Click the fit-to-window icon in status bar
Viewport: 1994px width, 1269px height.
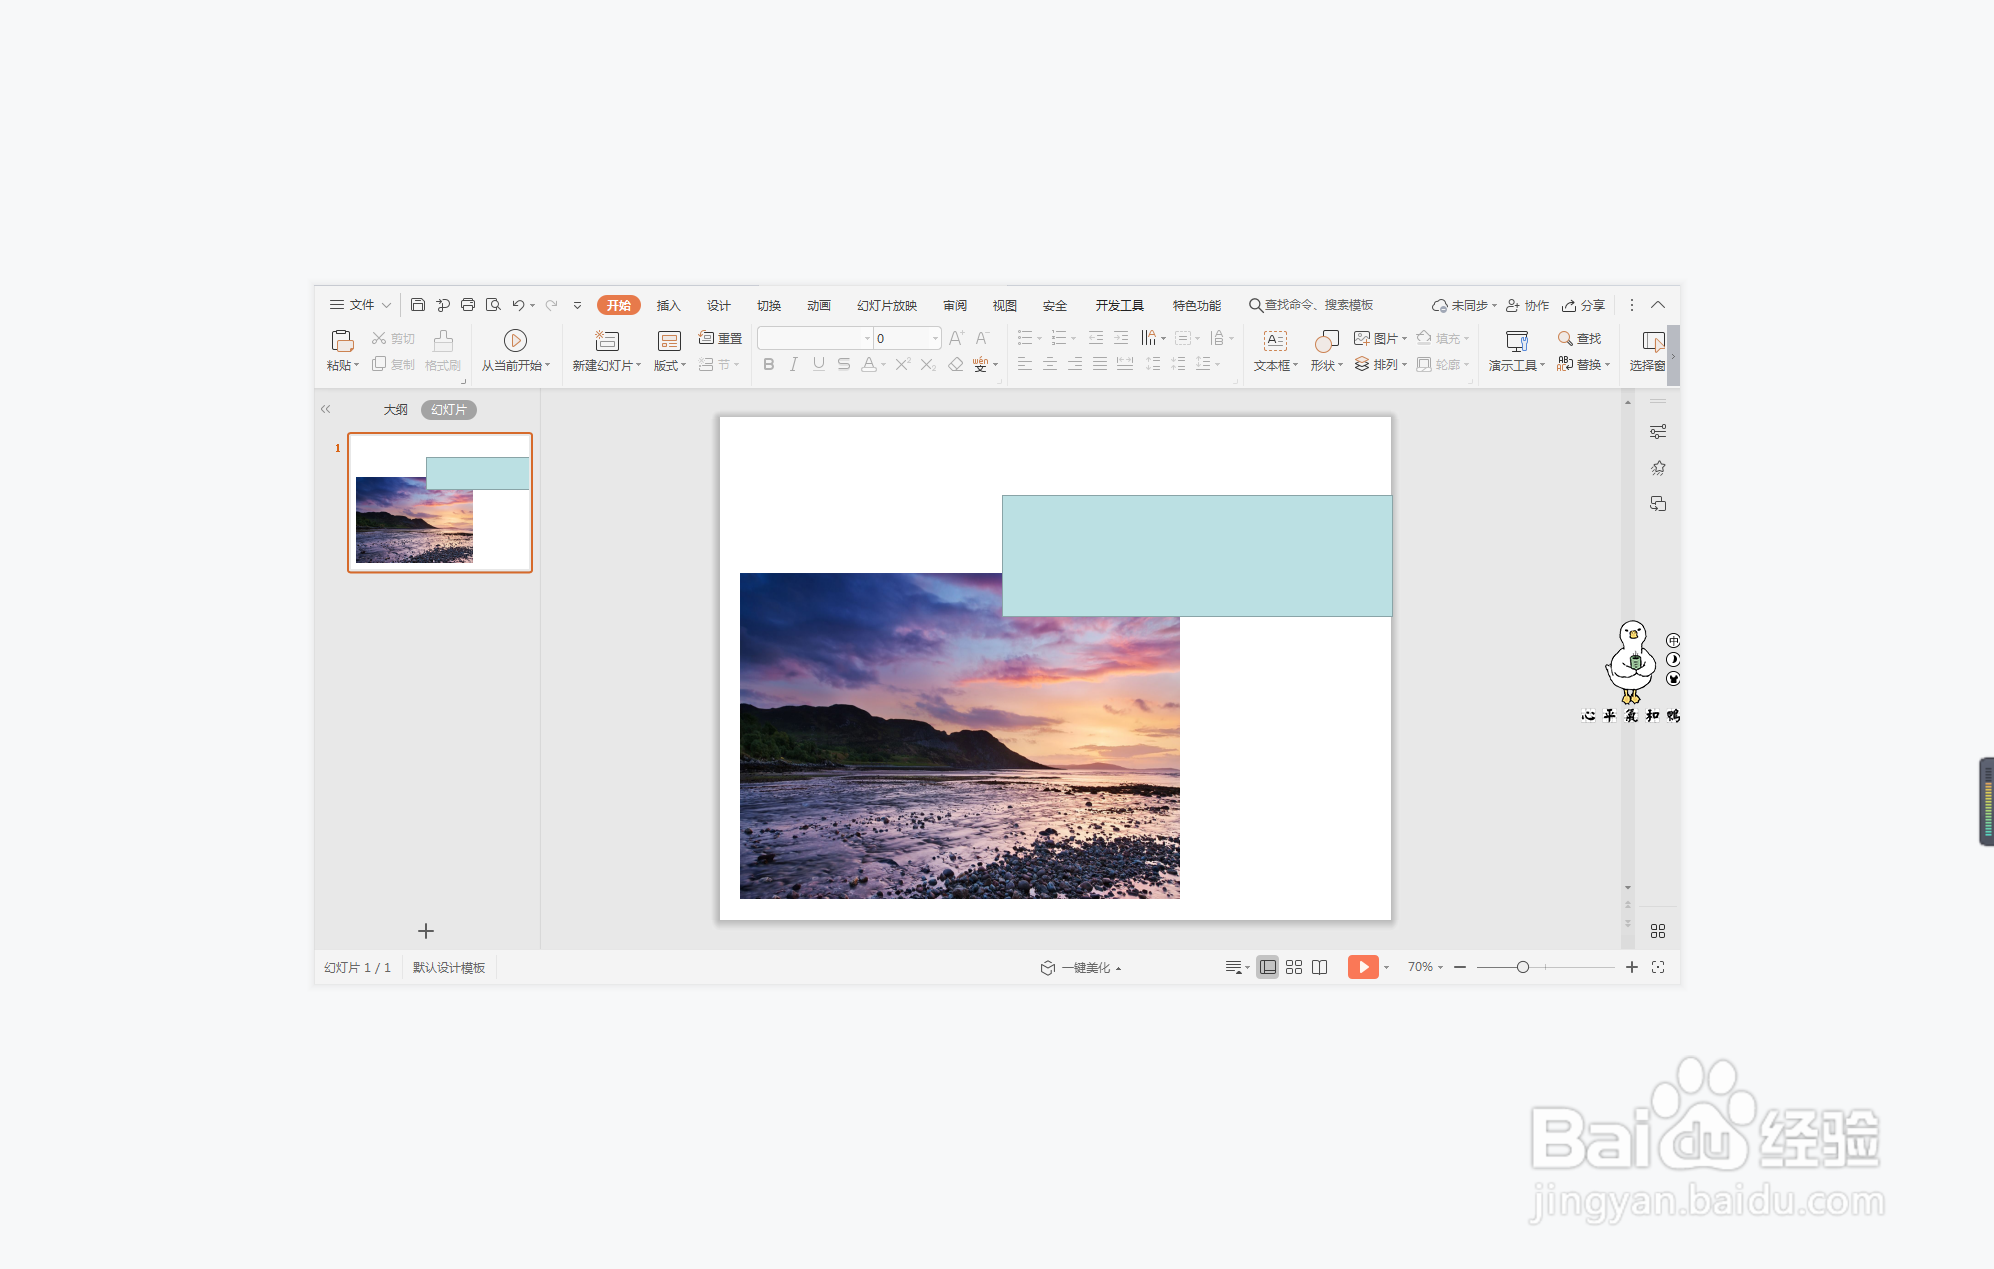[x=1658, y=967]
